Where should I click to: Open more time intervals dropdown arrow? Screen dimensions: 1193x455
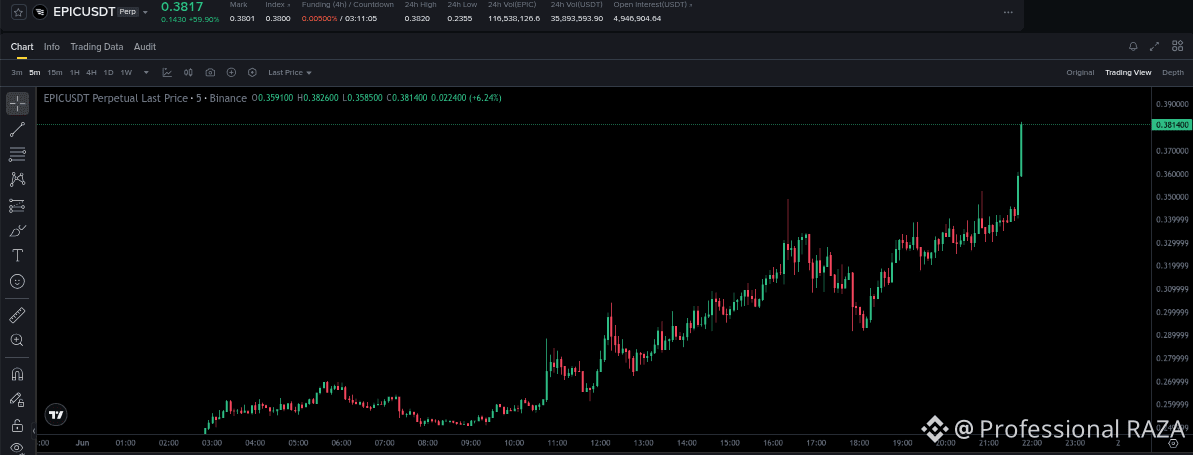click(x=146, y=72)
